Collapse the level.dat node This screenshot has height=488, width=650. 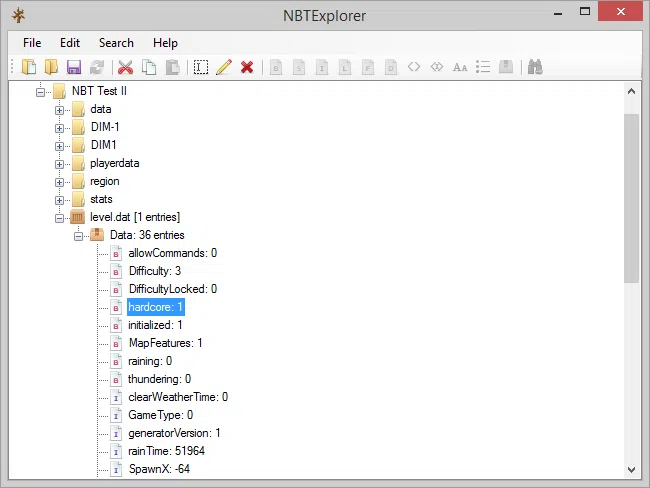click(59, 217)
